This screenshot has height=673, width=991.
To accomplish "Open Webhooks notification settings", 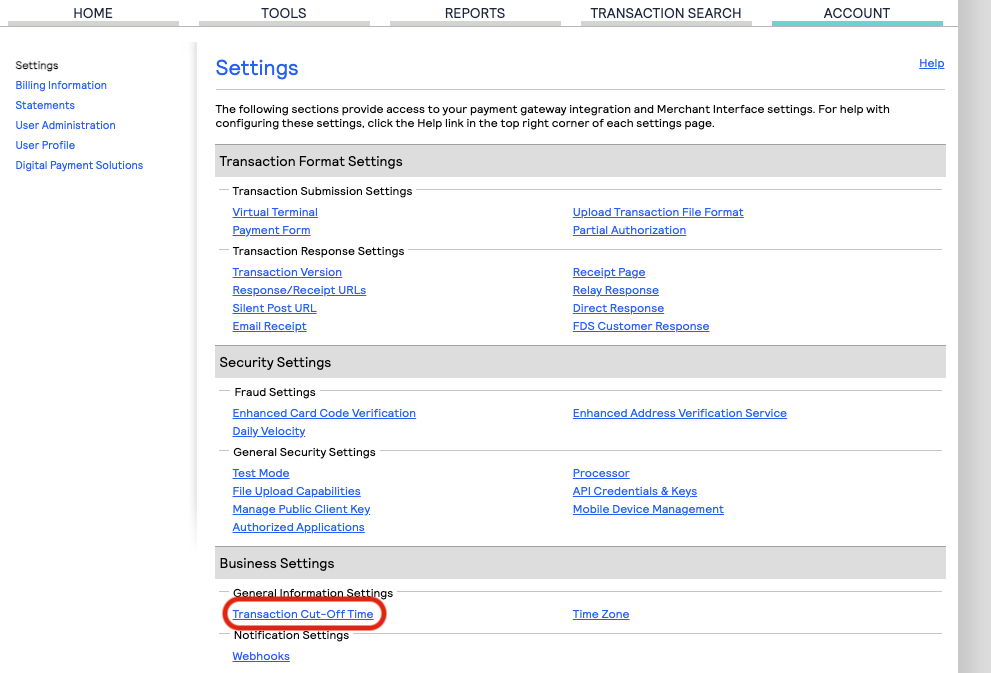I will coord(260,656).
